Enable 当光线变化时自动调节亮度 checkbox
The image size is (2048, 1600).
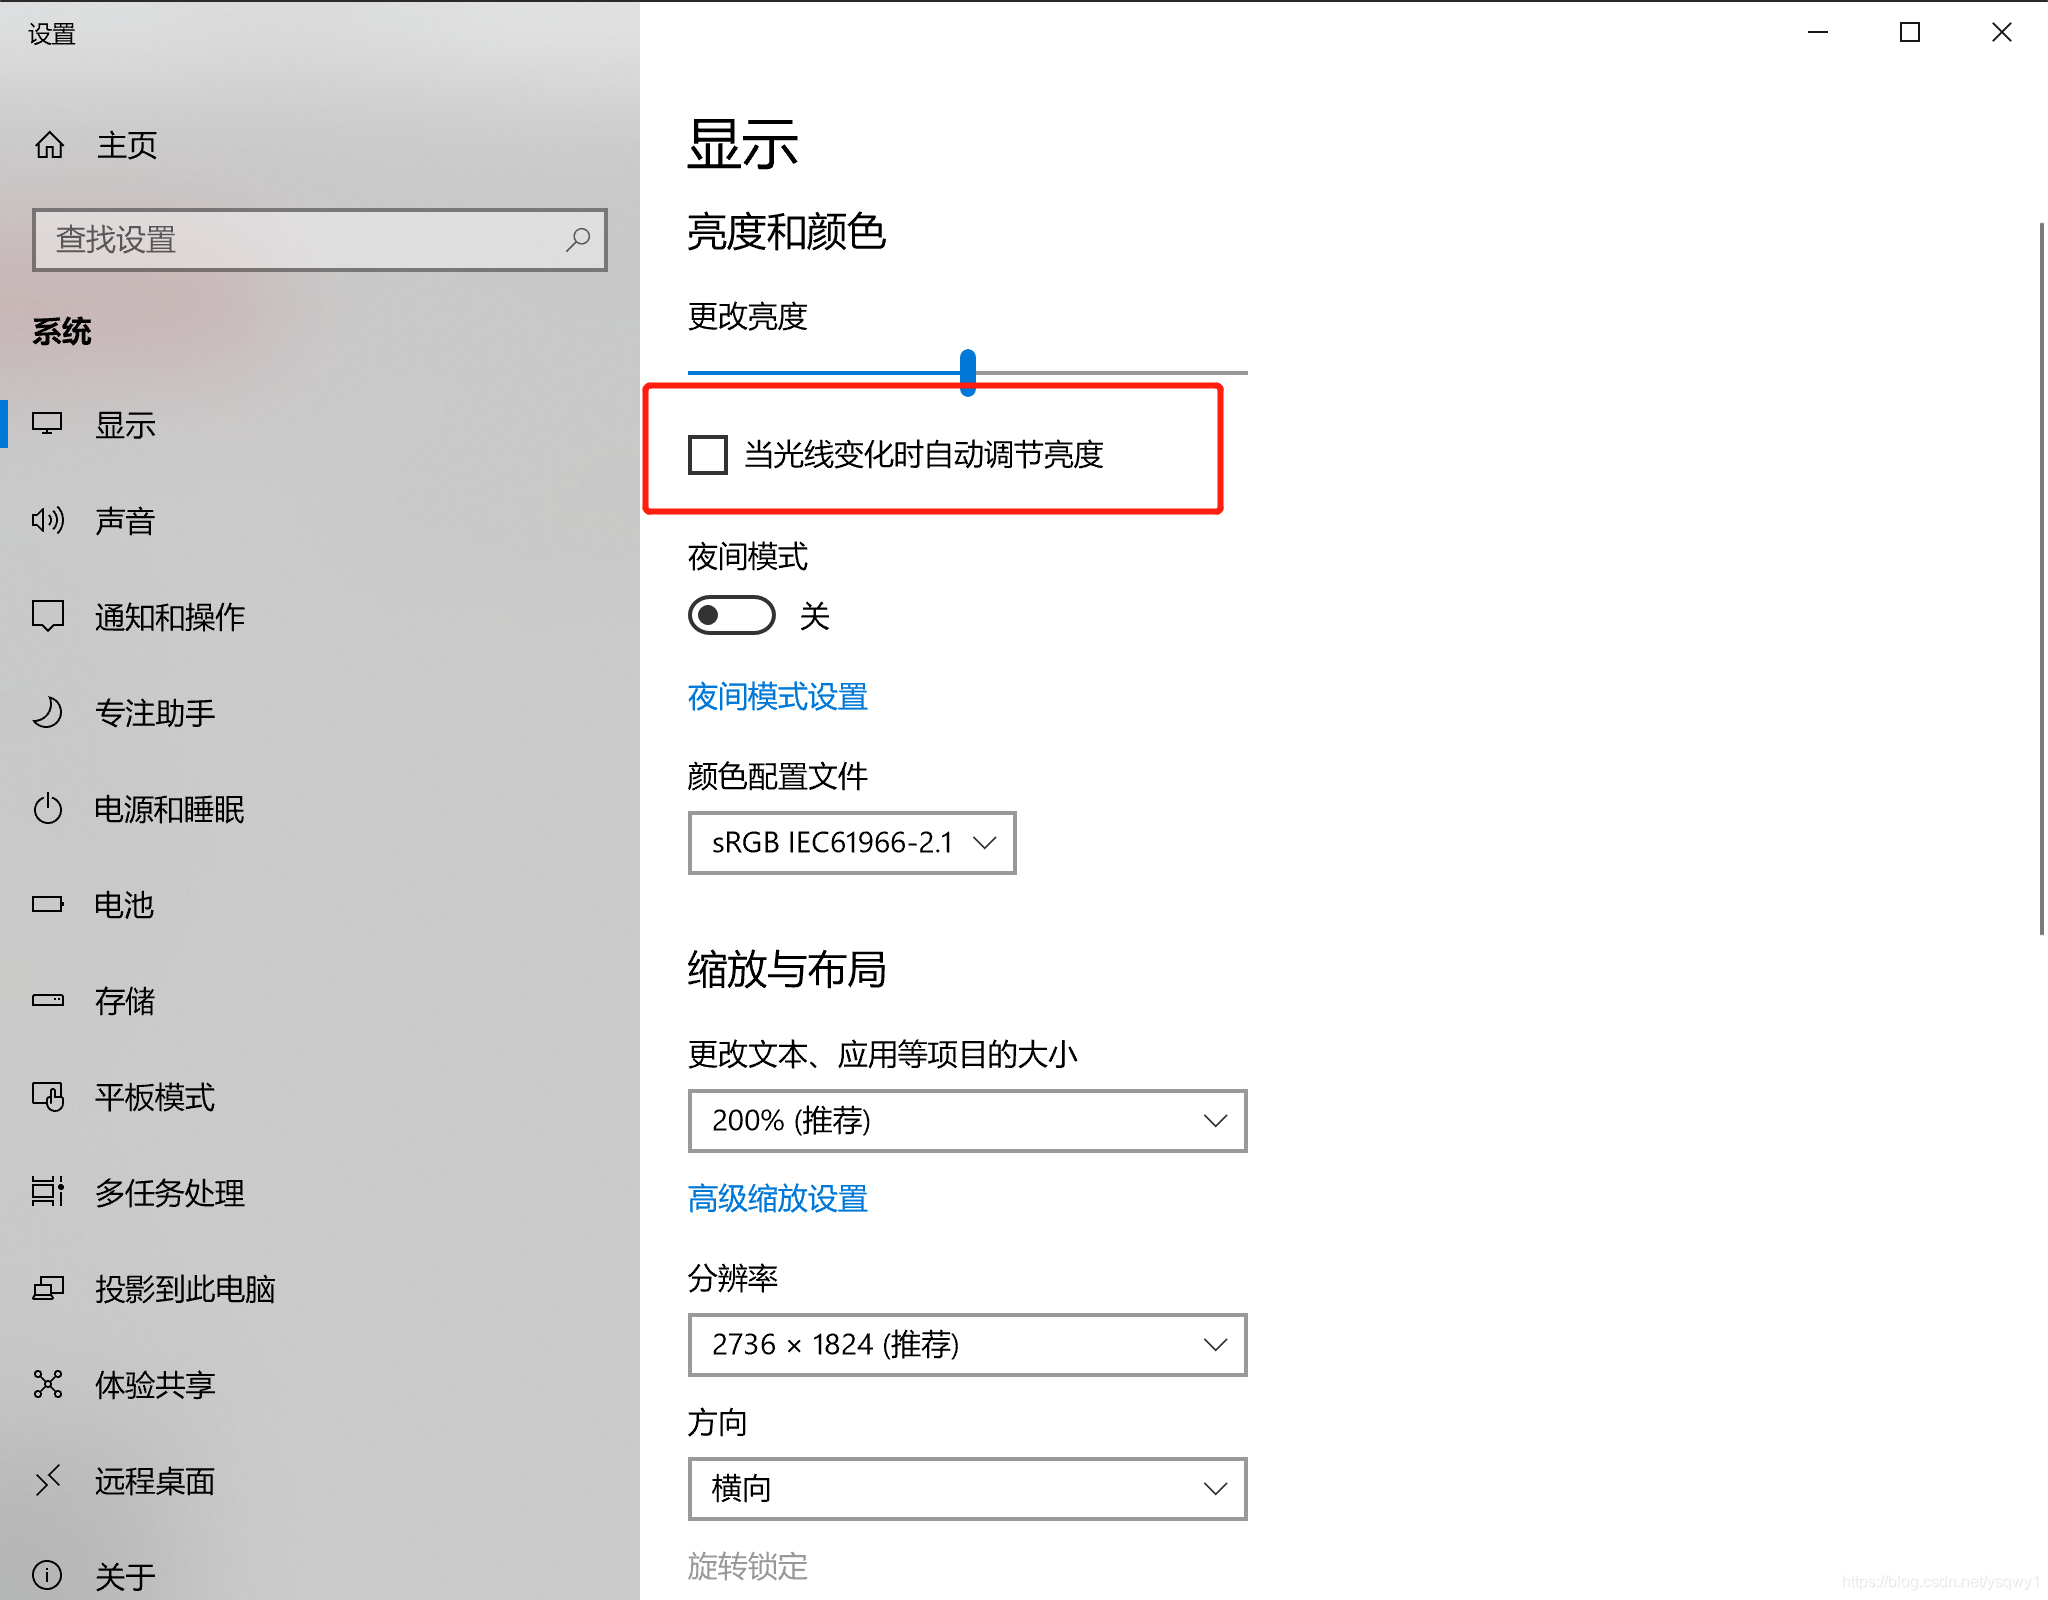click(708, 455)
